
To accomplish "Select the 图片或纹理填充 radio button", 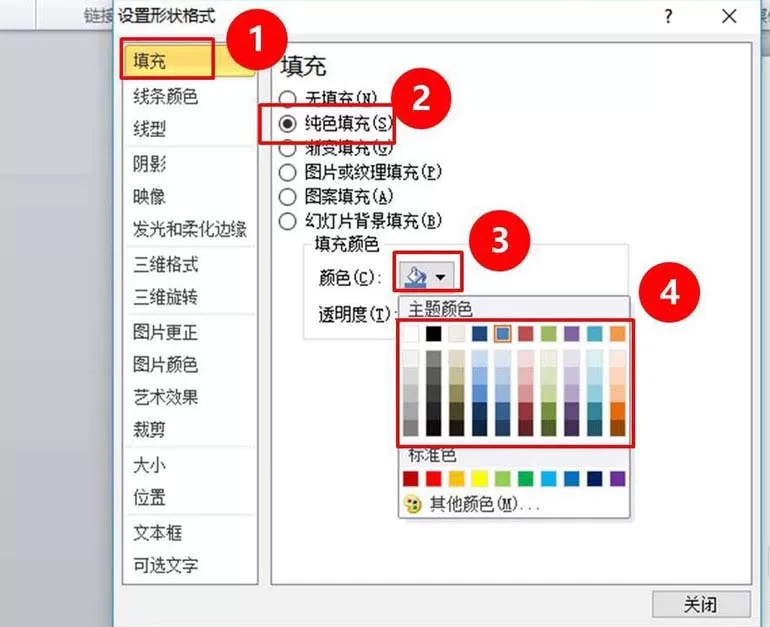I will tap(287, 172).
